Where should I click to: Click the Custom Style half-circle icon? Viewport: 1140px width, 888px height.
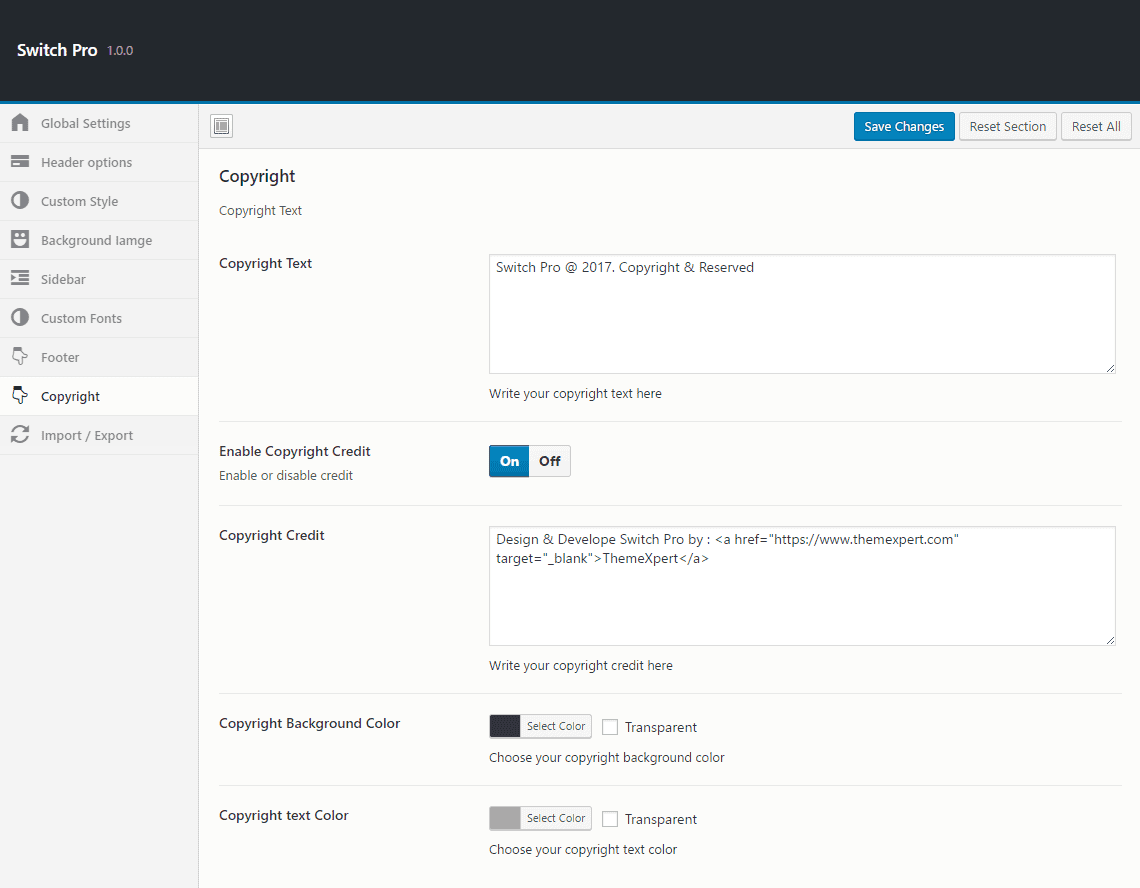[20, 201]
